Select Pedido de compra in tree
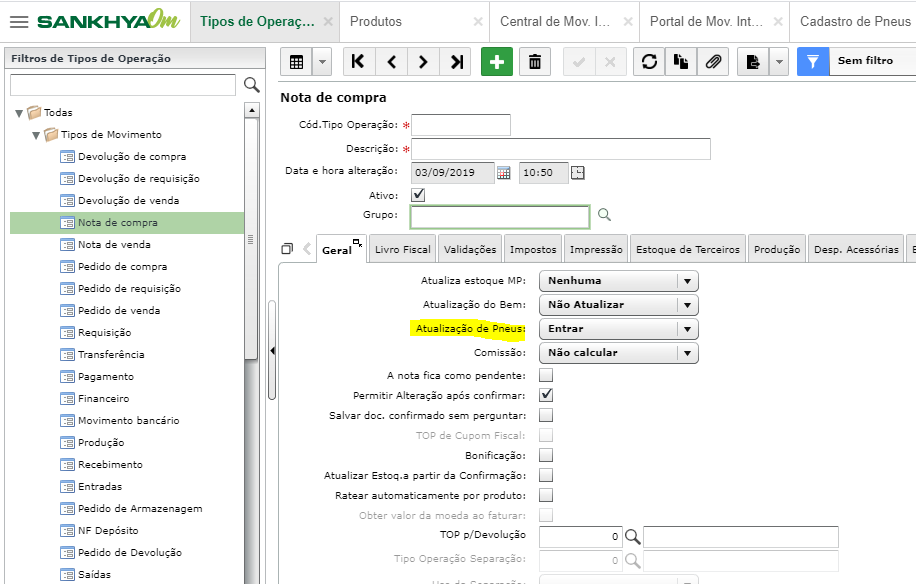916x584 pixels. pos(123,266)
